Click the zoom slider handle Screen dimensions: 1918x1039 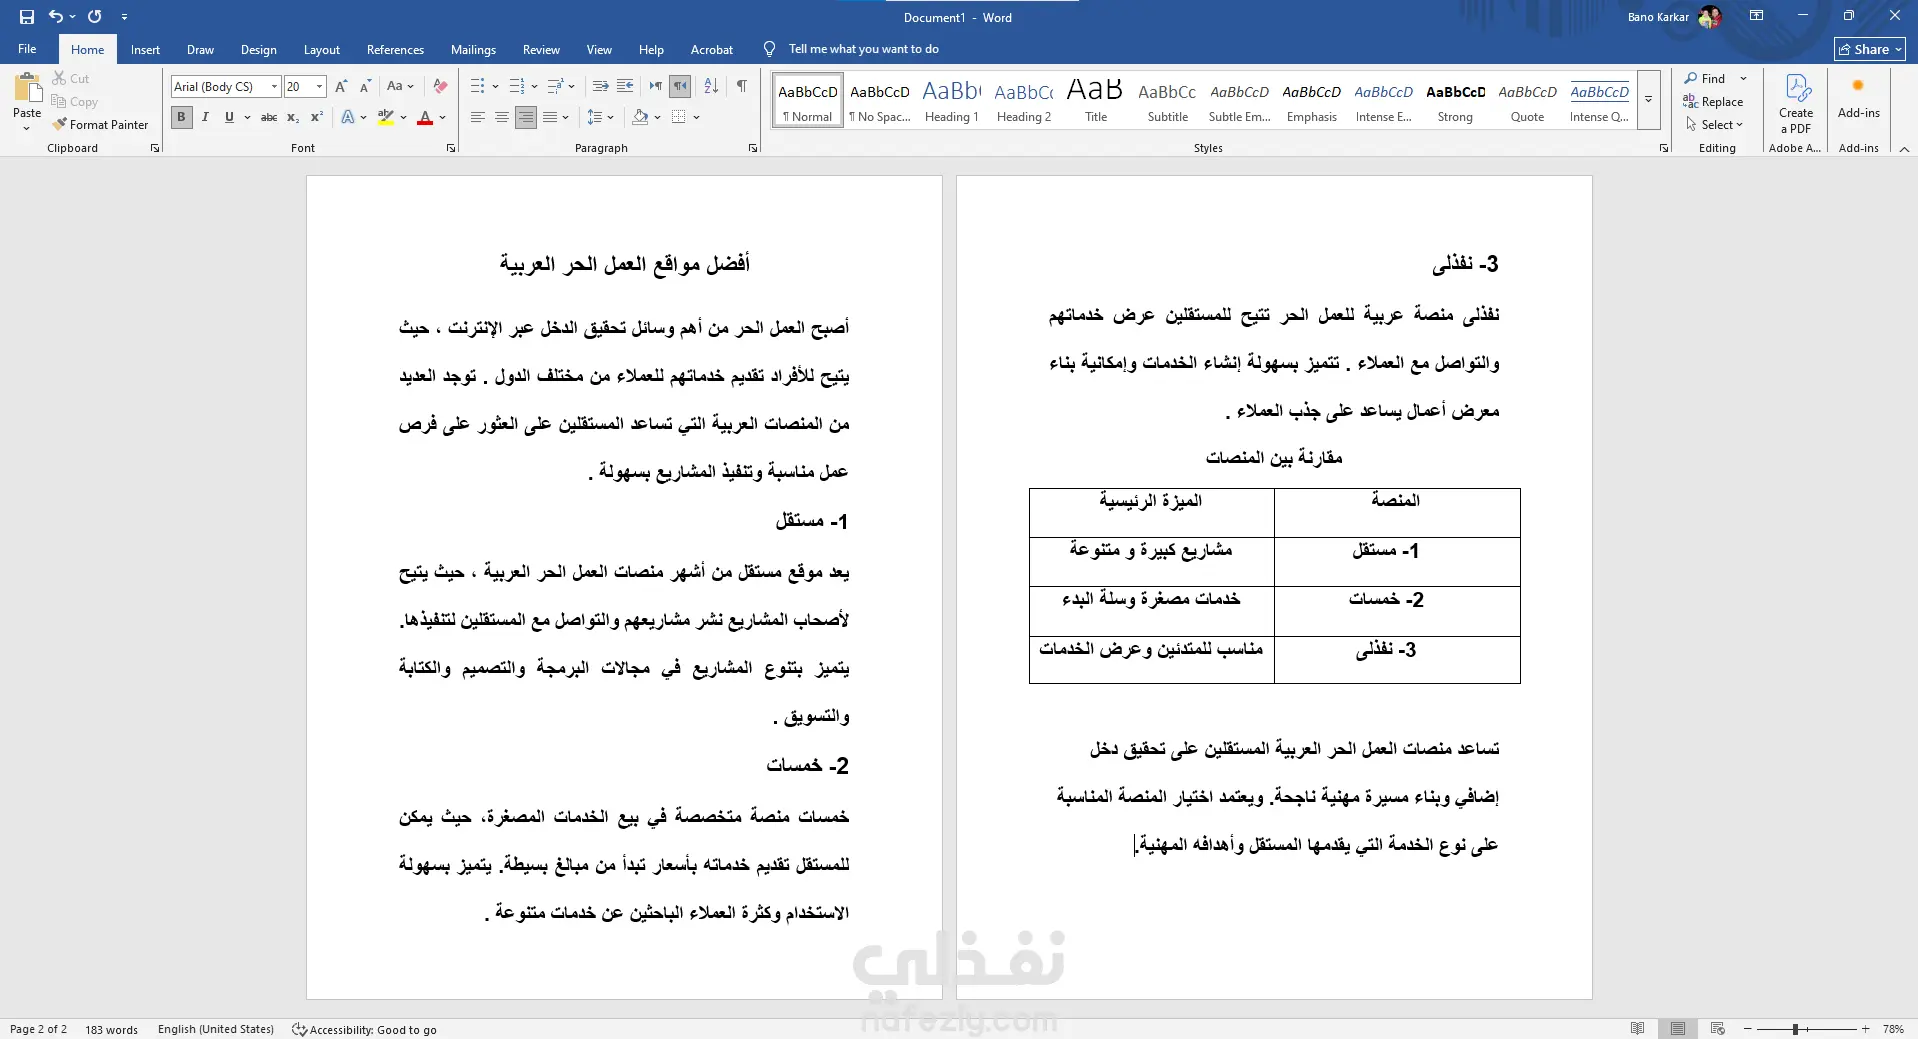(x=1795, y=1029)
